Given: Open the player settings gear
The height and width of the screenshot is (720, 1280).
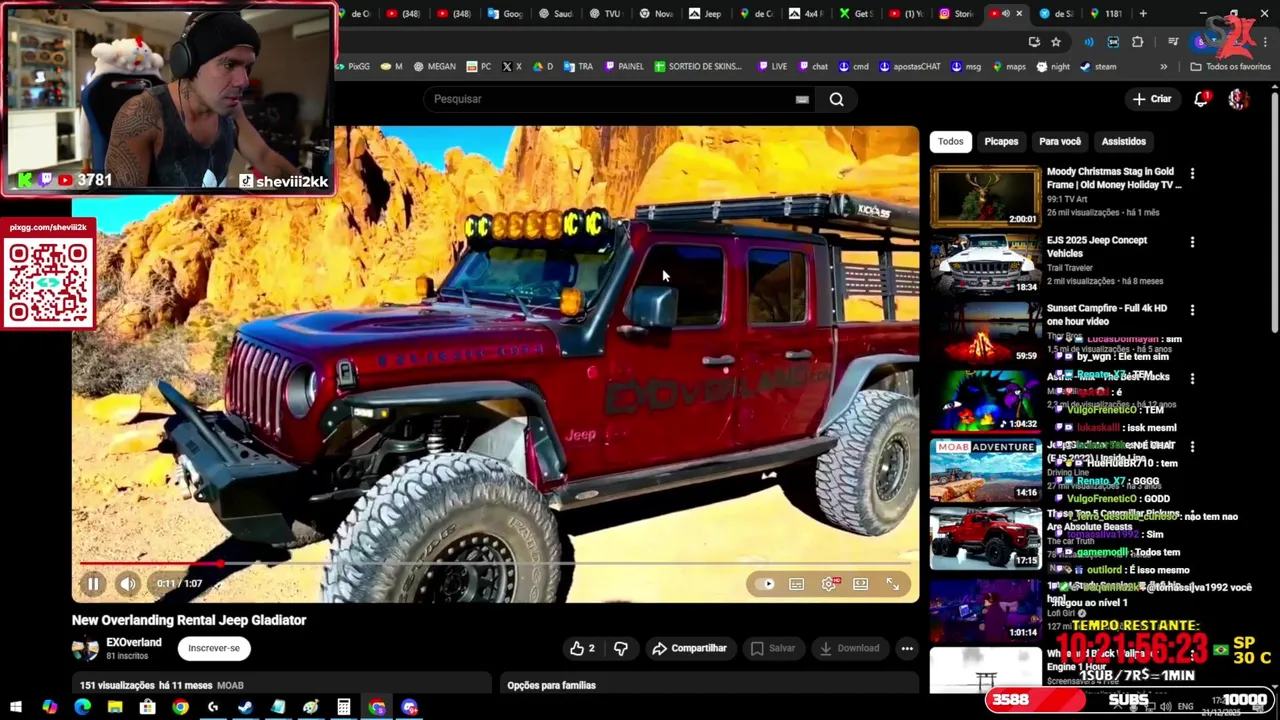Looking at the screenshot, I should click(829, 584).
